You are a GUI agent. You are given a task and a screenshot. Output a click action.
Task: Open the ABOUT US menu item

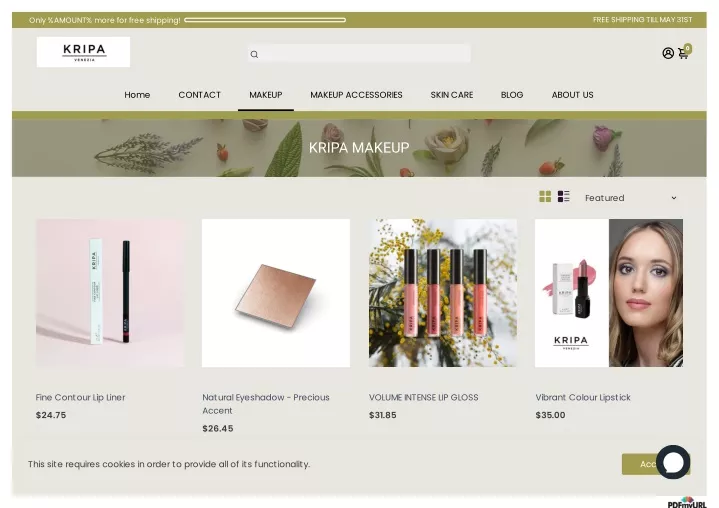(572, 95)
